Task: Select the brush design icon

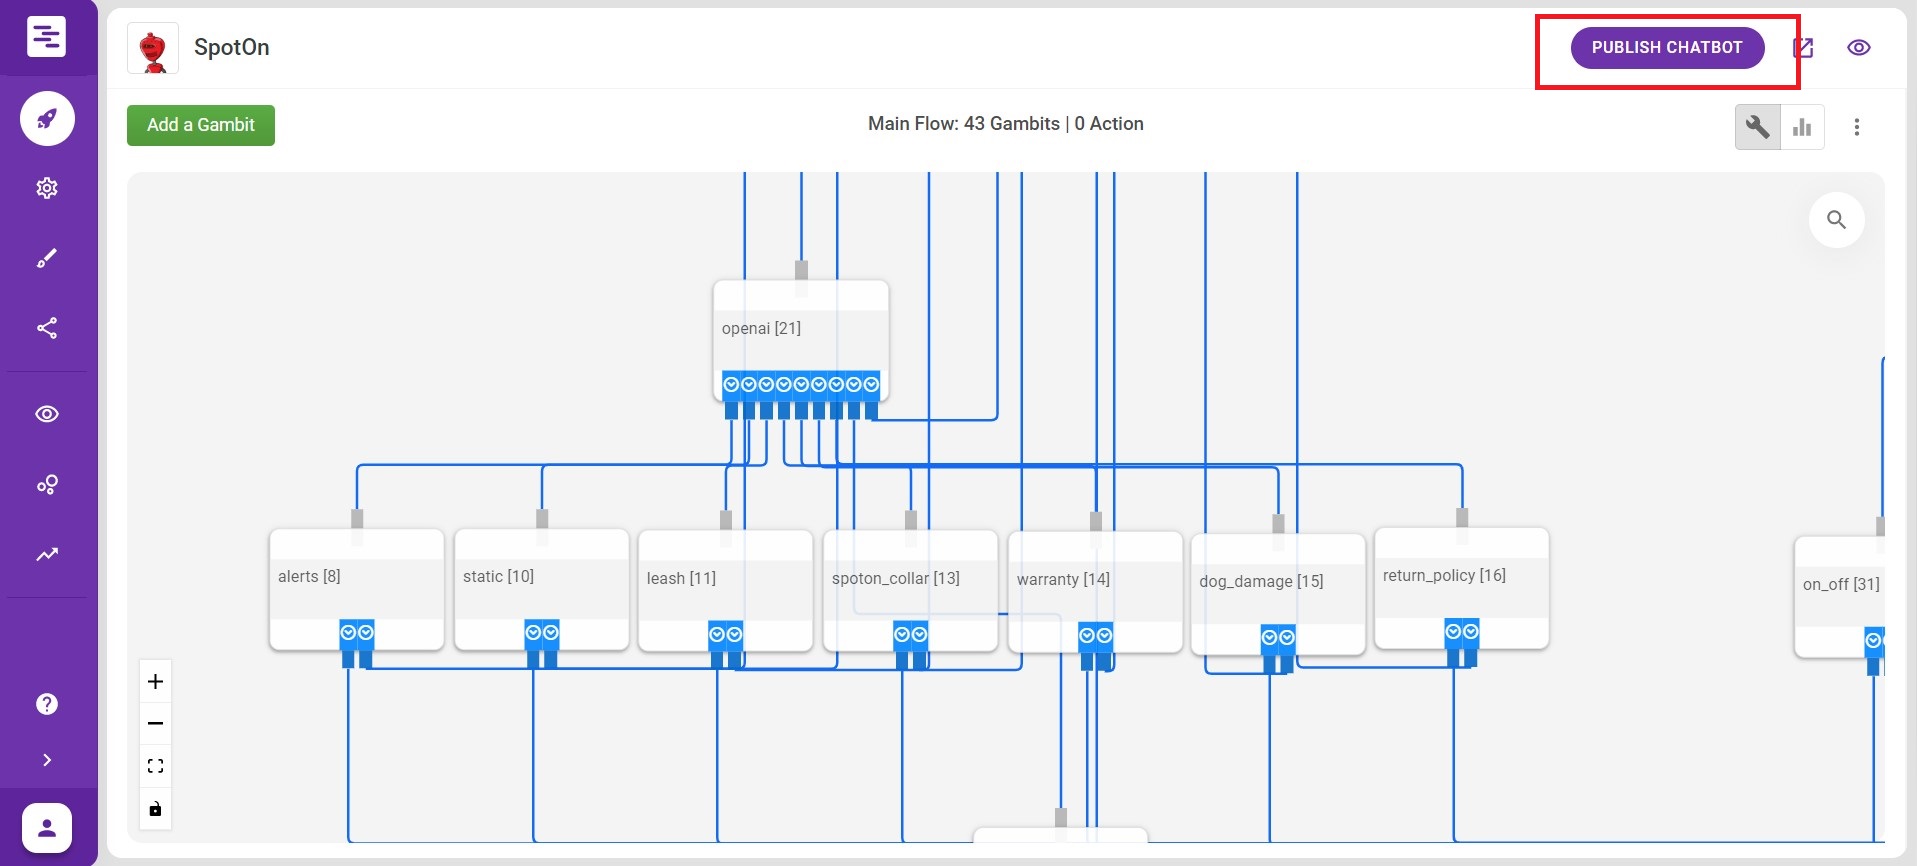Action: [47, 258]
